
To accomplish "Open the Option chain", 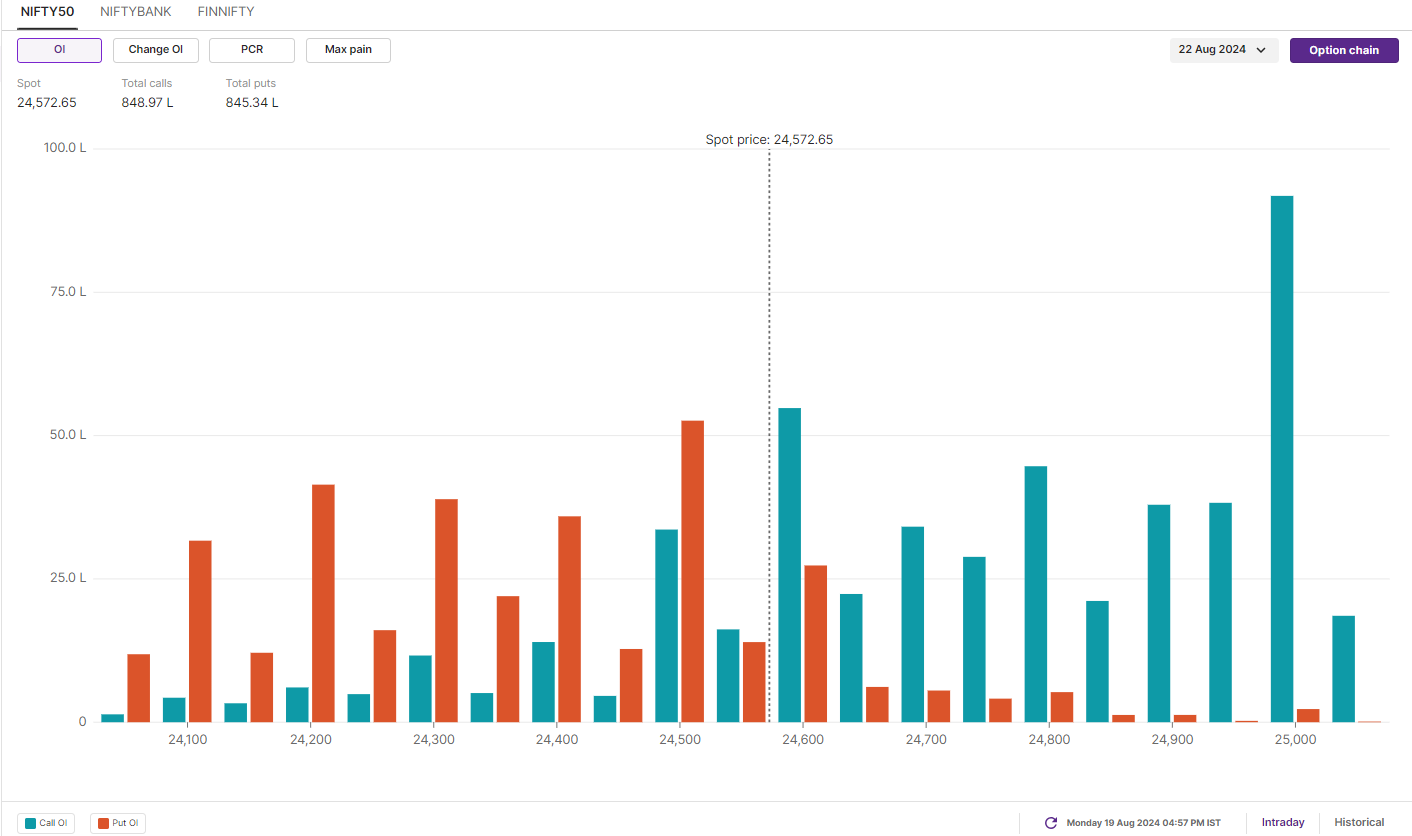I will click(x=1344, y=50).
